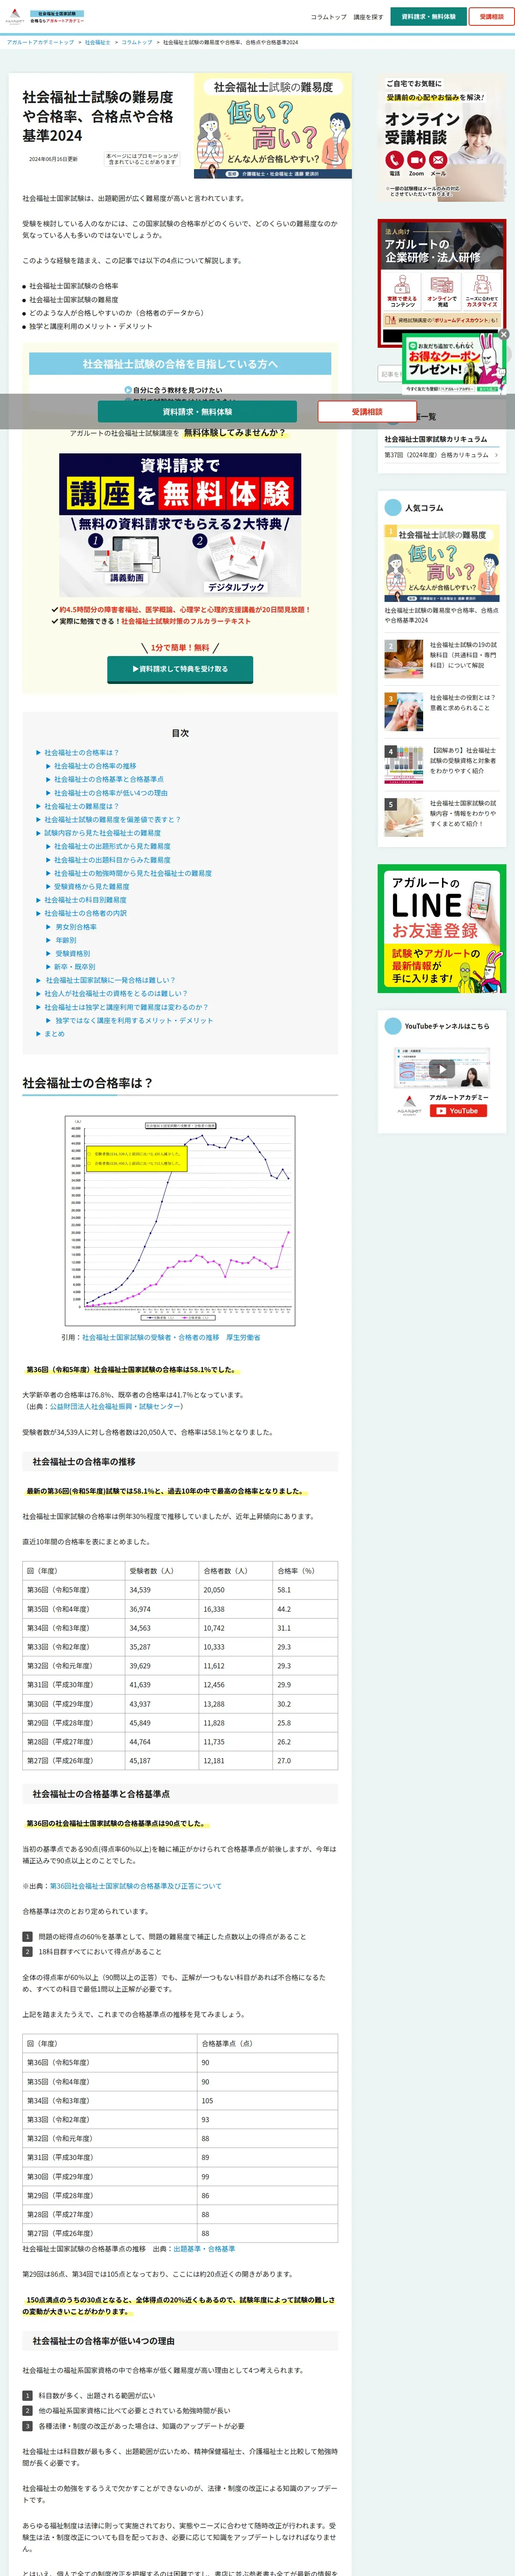Click the chevron next to 合格カリキュラム
The width and height of the screenshot is (515, 2576).
tap(496, 455)
